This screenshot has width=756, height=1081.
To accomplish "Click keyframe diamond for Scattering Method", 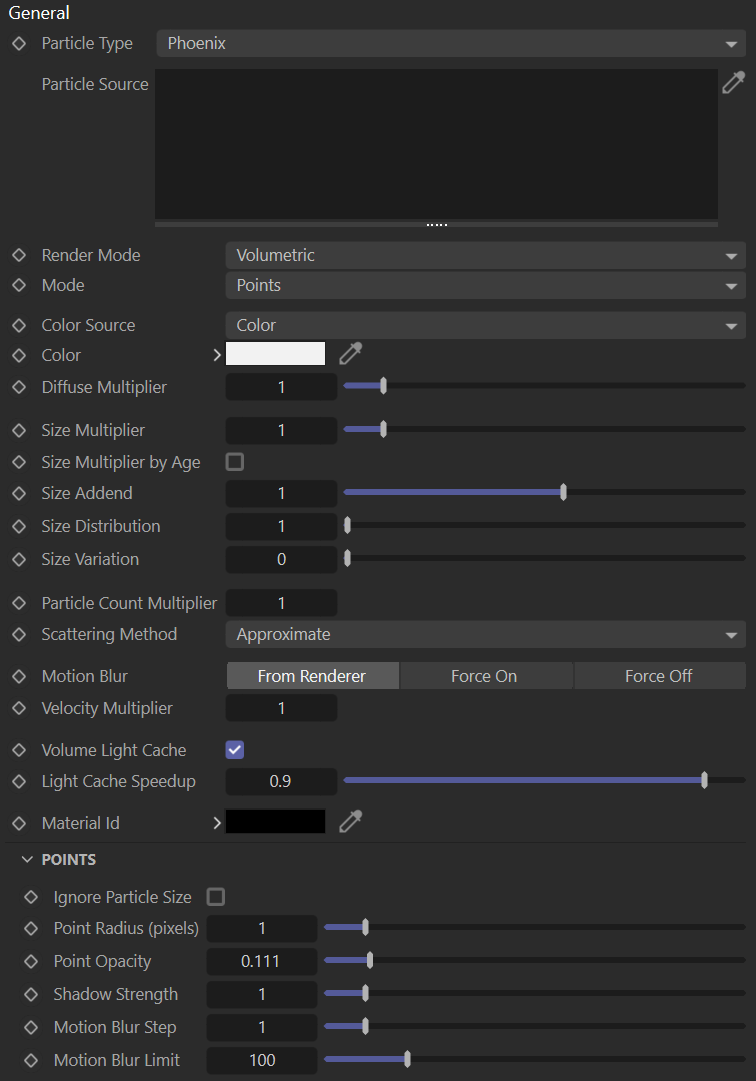I will [19, 634].
